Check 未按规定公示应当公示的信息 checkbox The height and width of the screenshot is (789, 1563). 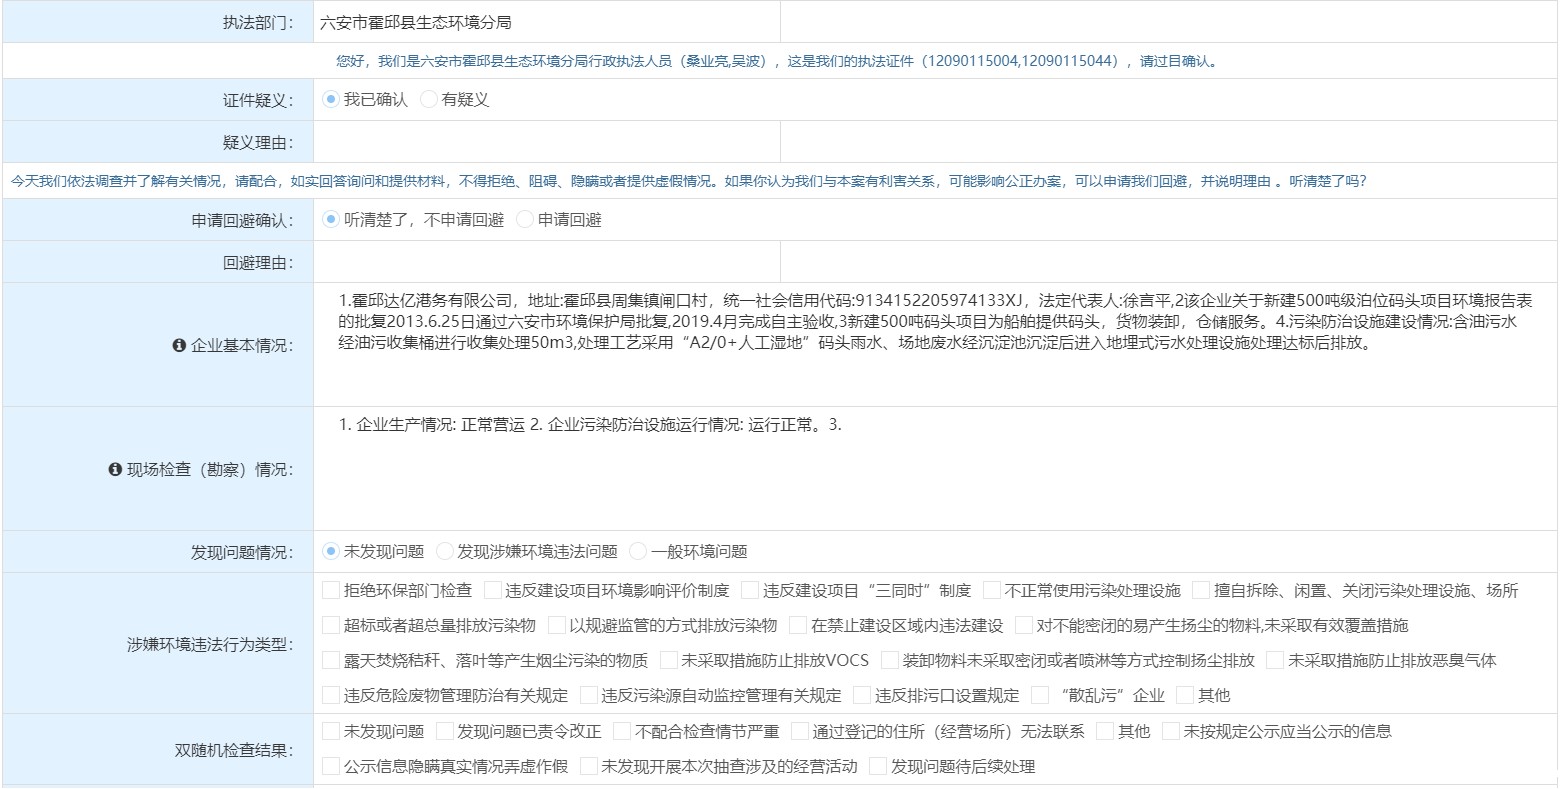[x=1171, y=732]
